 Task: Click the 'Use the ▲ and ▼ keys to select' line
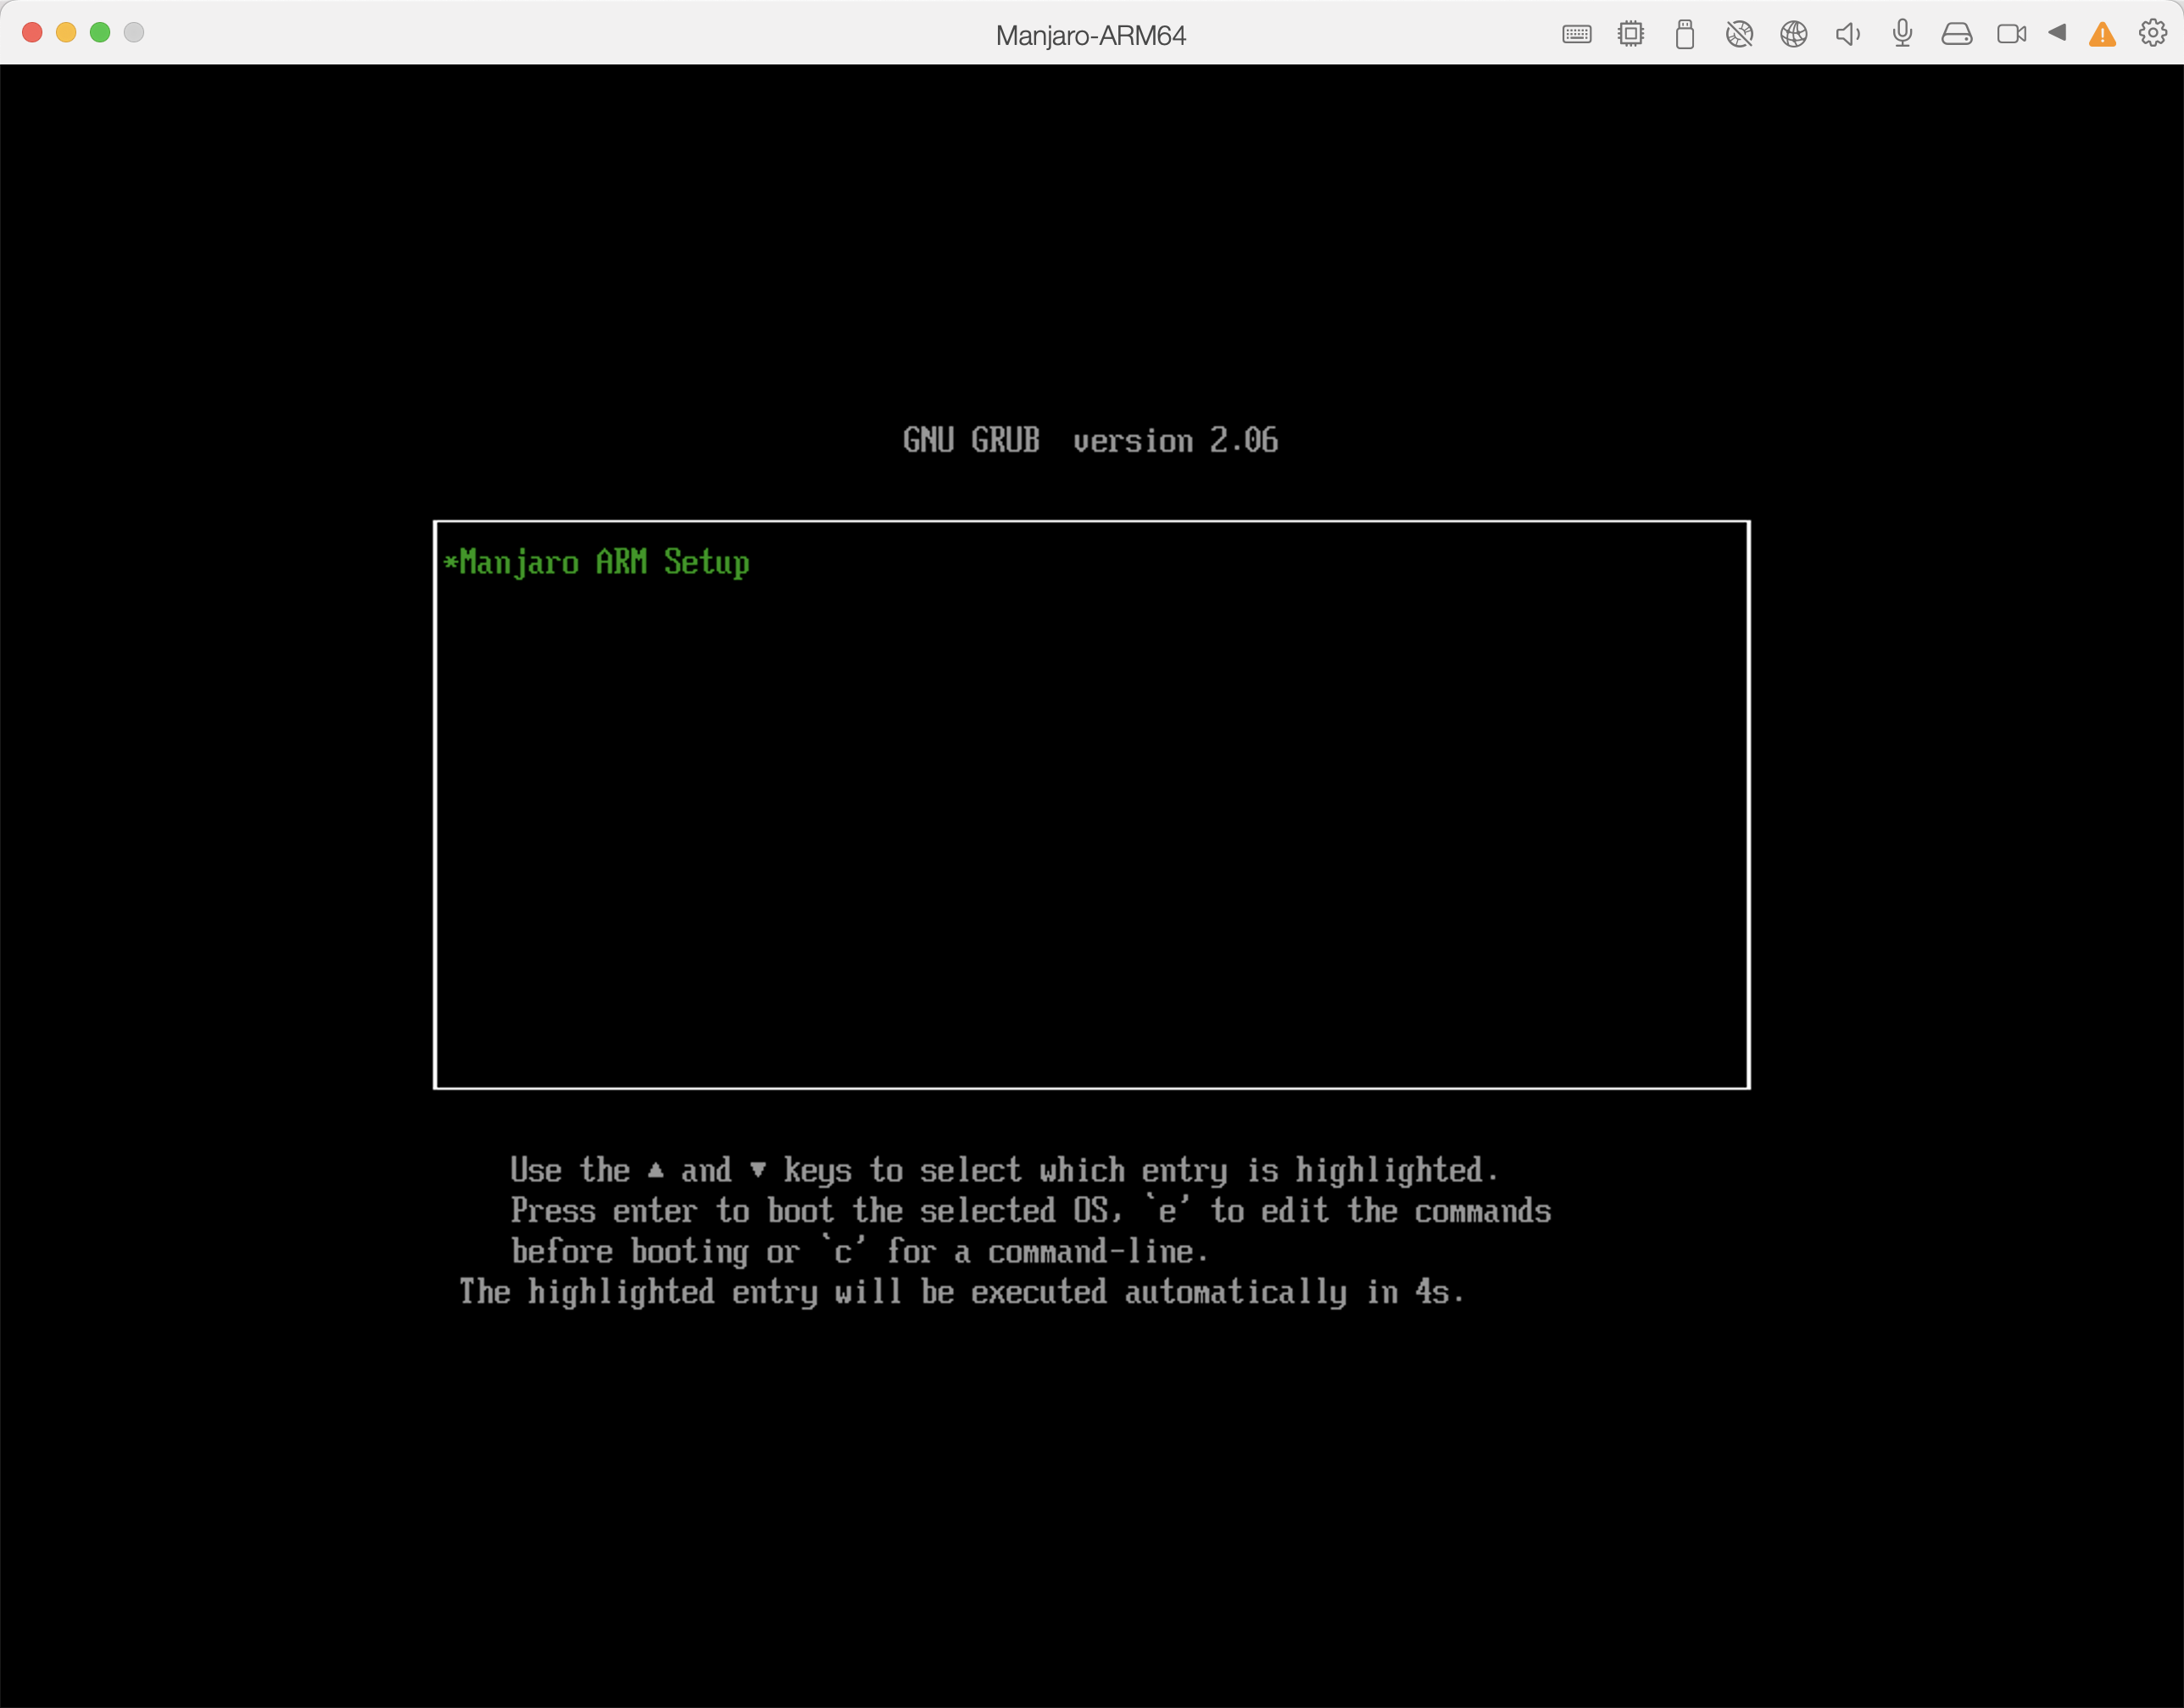1004,1170
